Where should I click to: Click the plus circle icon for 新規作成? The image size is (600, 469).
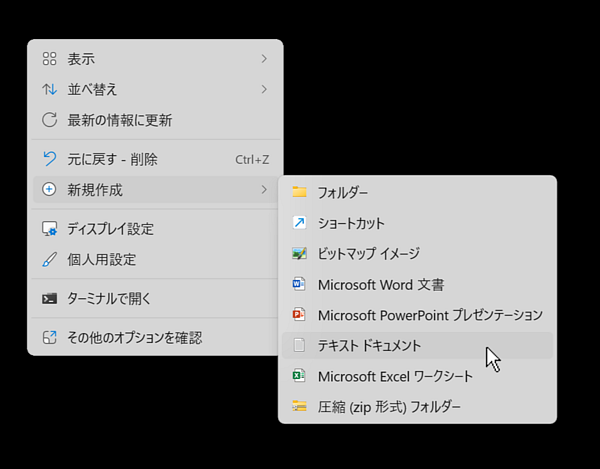coord(49,189)
